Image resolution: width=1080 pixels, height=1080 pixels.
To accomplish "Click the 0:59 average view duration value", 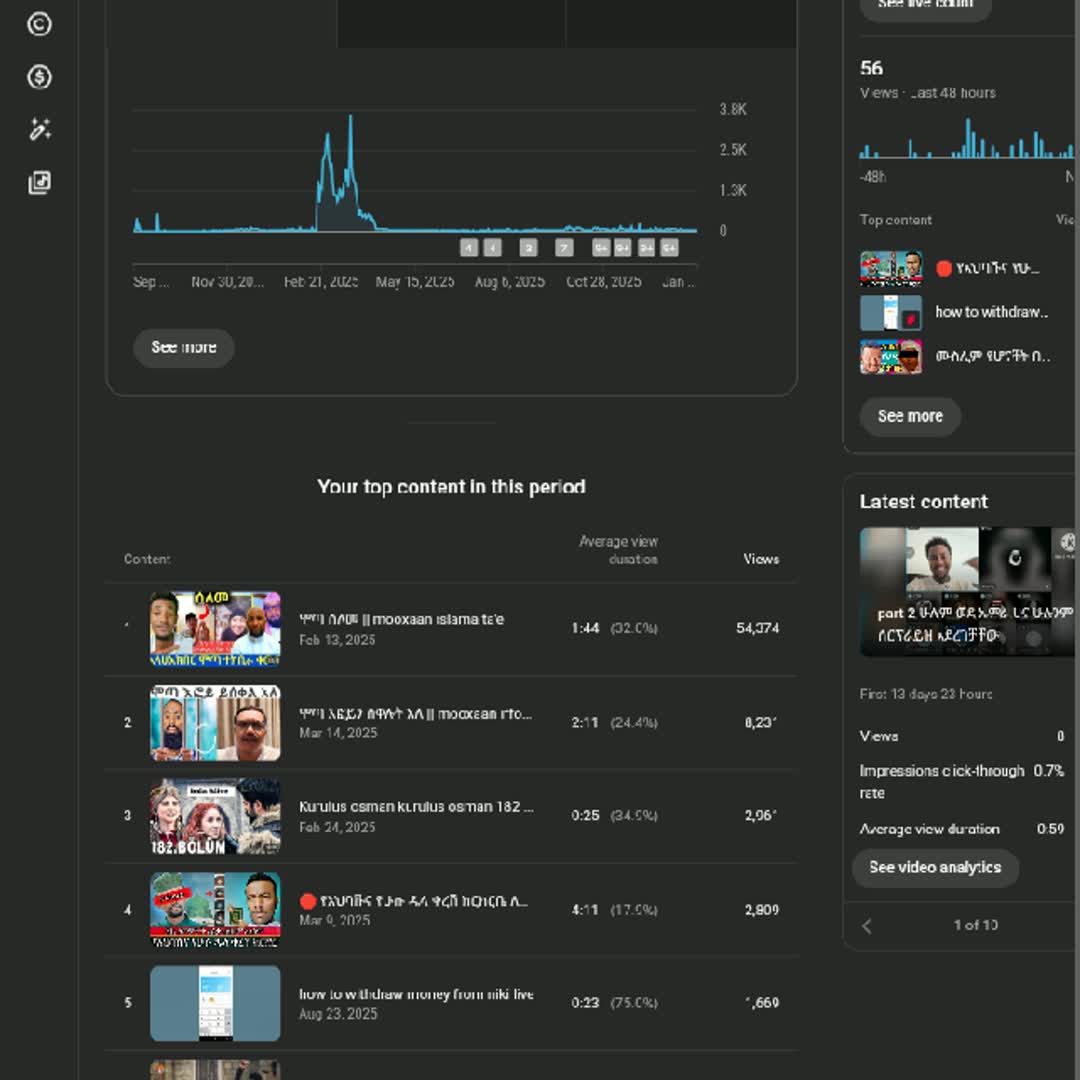I will [1050, 829].
